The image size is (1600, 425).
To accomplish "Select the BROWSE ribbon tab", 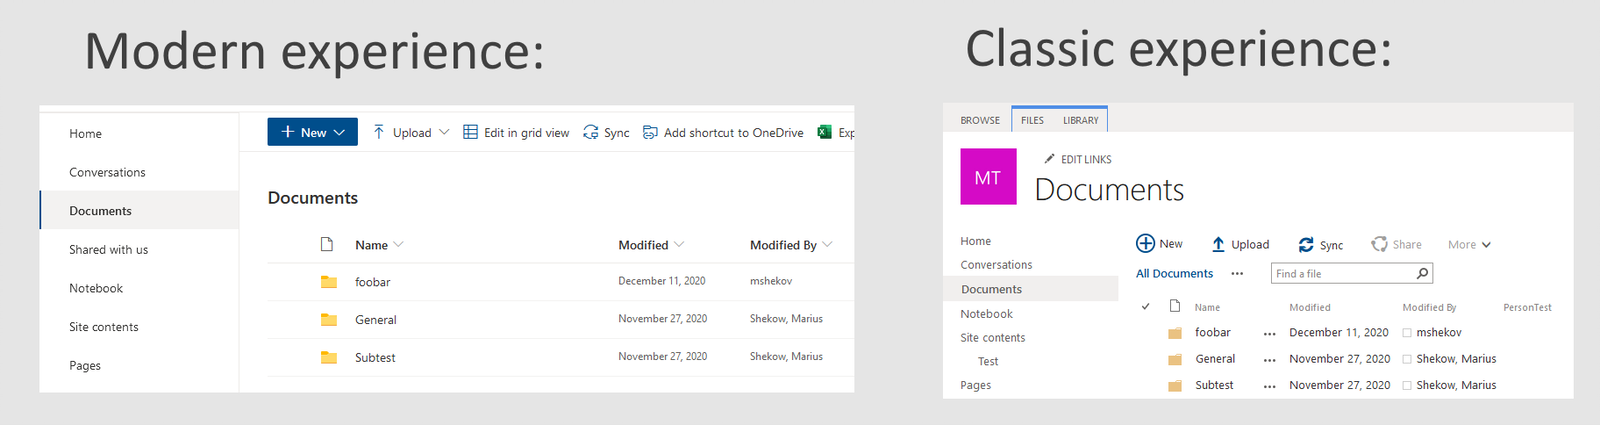I will pyautogui.click(x=980, y=120).
